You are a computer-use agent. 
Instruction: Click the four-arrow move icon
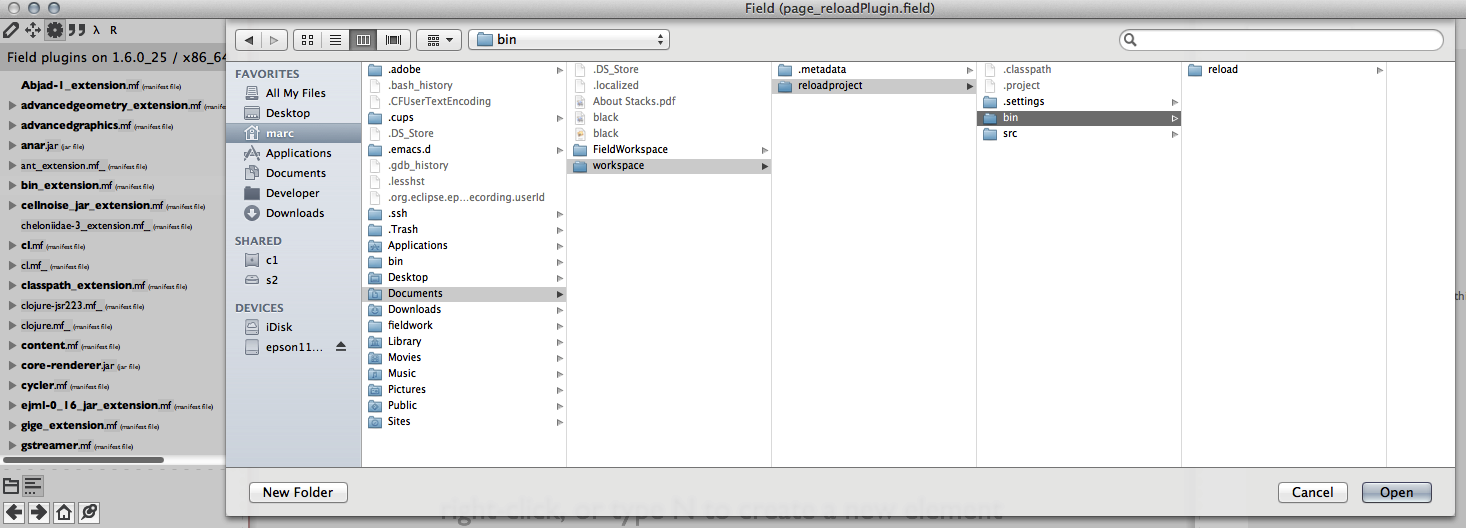[33, 30]
